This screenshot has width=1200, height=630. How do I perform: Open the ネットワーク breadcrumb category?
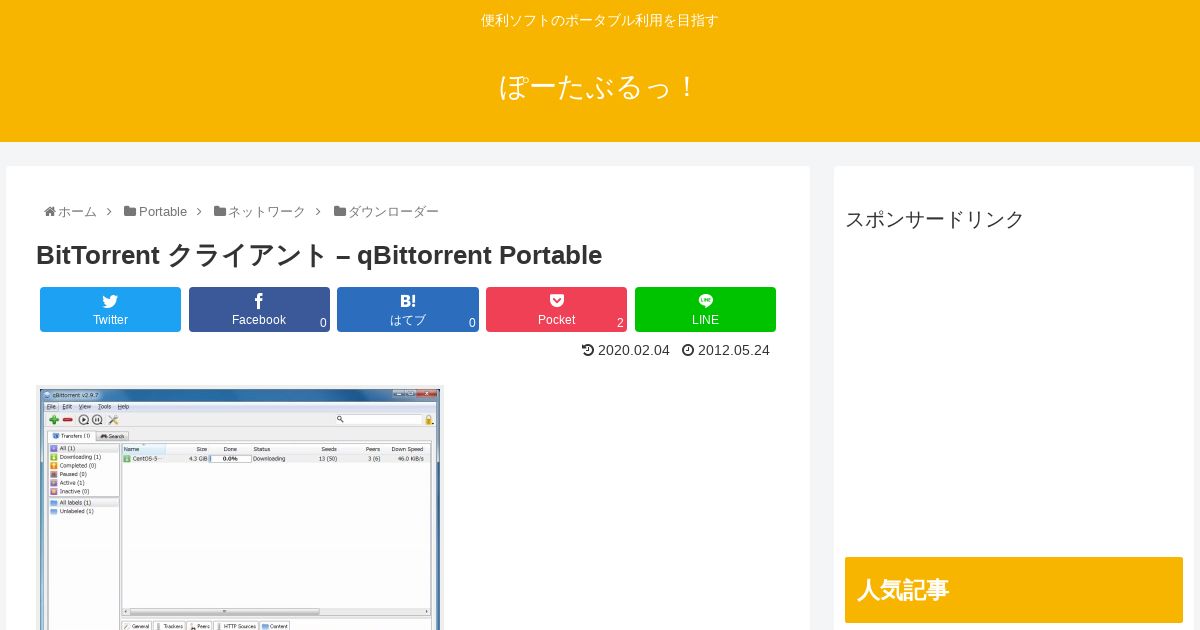click(267, 212)
